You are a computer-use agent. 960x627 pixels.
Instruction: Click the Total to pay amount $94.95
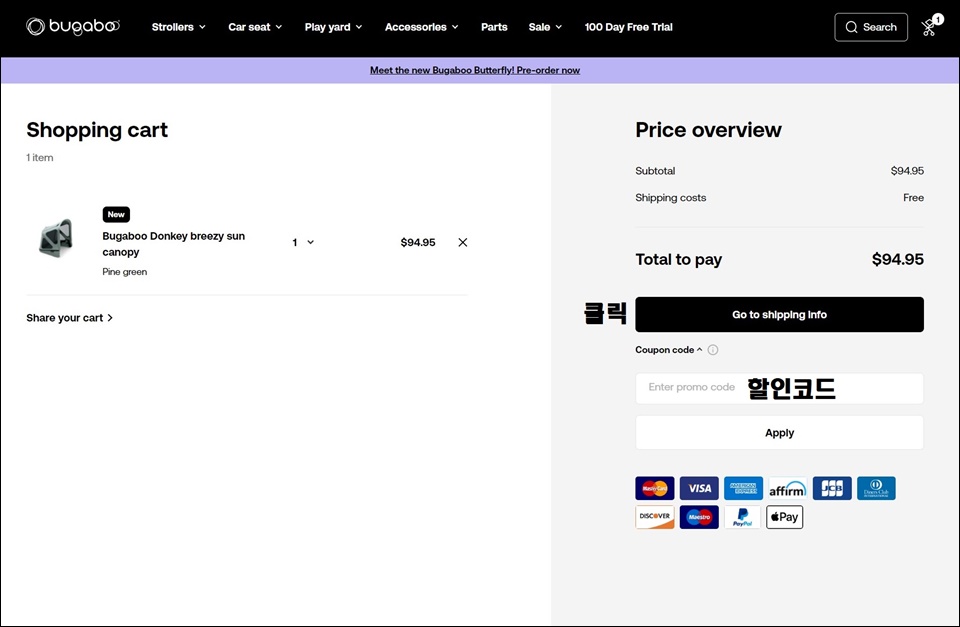tap(898, 260)
